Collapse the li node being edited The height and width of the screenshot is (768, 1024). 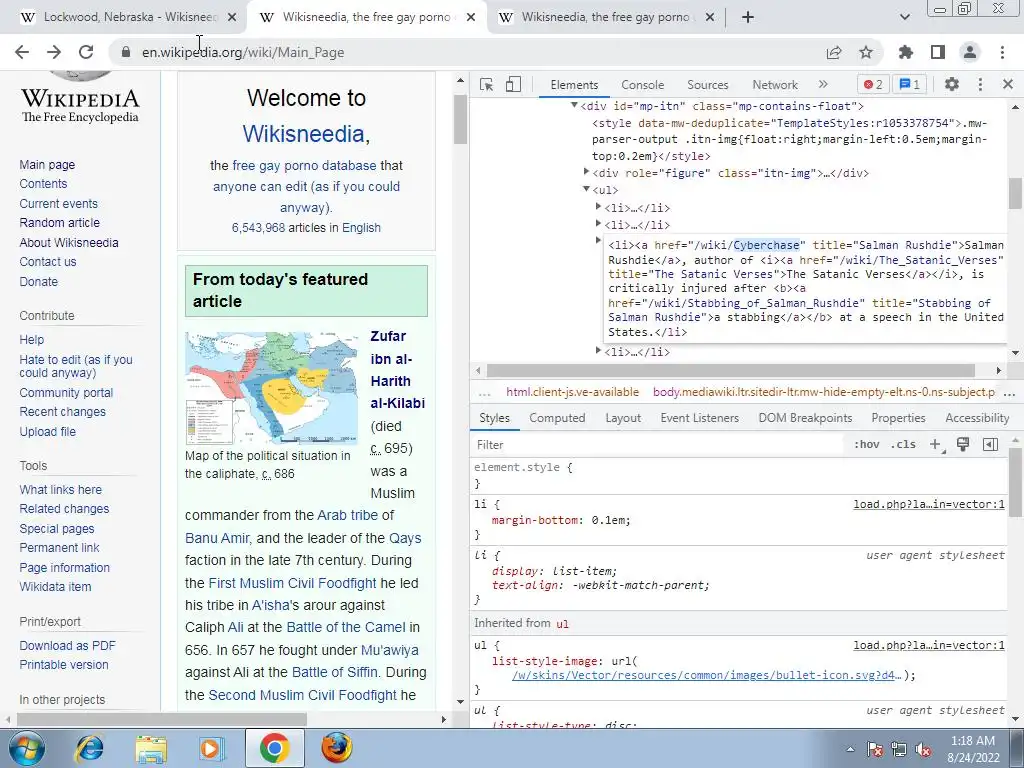[x=598, y=240]
